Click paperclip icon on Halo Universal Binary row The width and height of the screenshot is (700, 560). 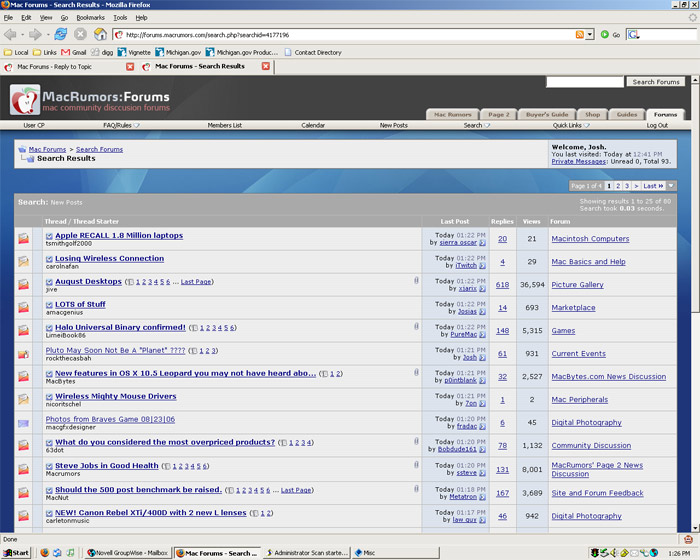pos(416,326)
